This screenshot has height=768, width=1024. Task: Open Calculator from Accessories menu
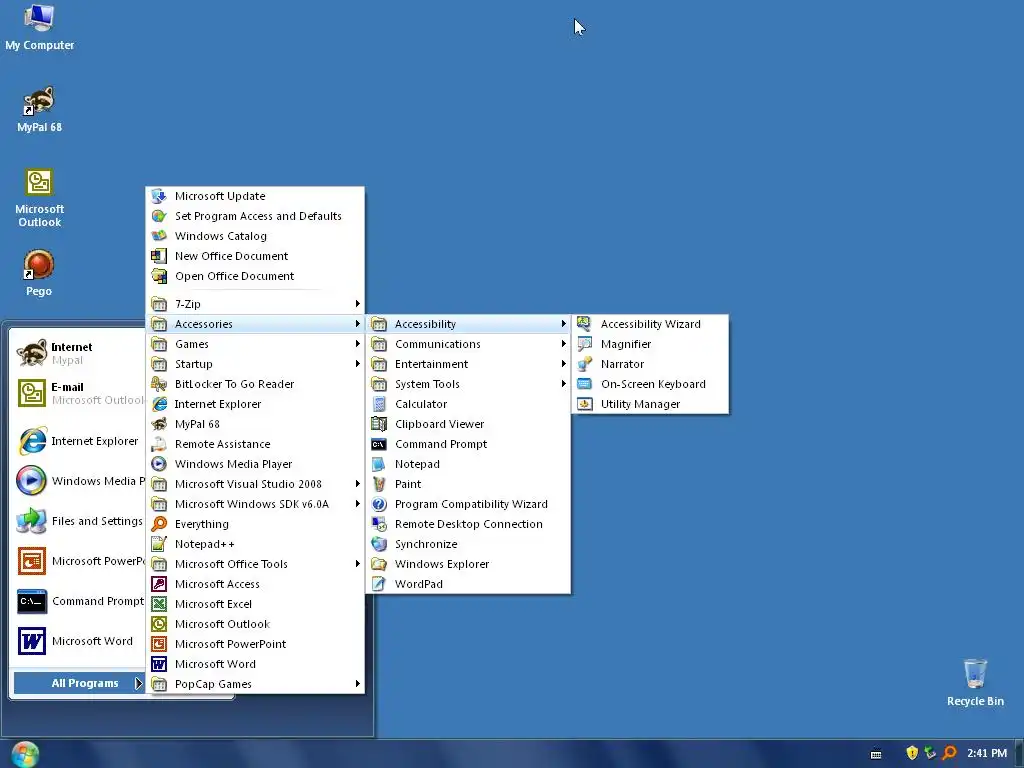pos(468,404)
